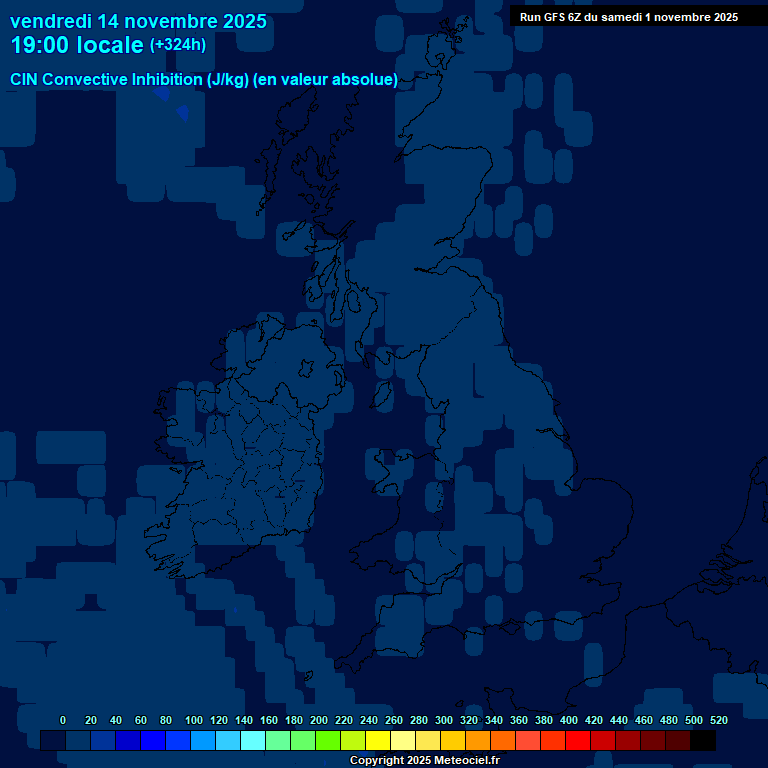Click the 0 value on the legend scale
Viewport: 768px width, 768px height.
pos(63,720)
